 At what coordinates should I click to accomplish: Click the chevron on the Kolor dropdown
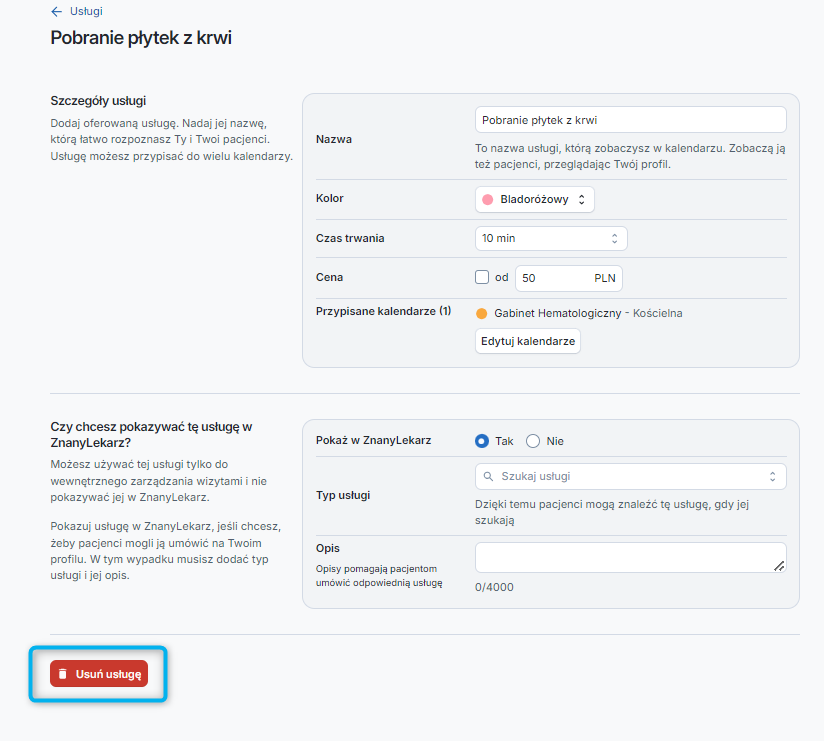(x=582, y=199)
